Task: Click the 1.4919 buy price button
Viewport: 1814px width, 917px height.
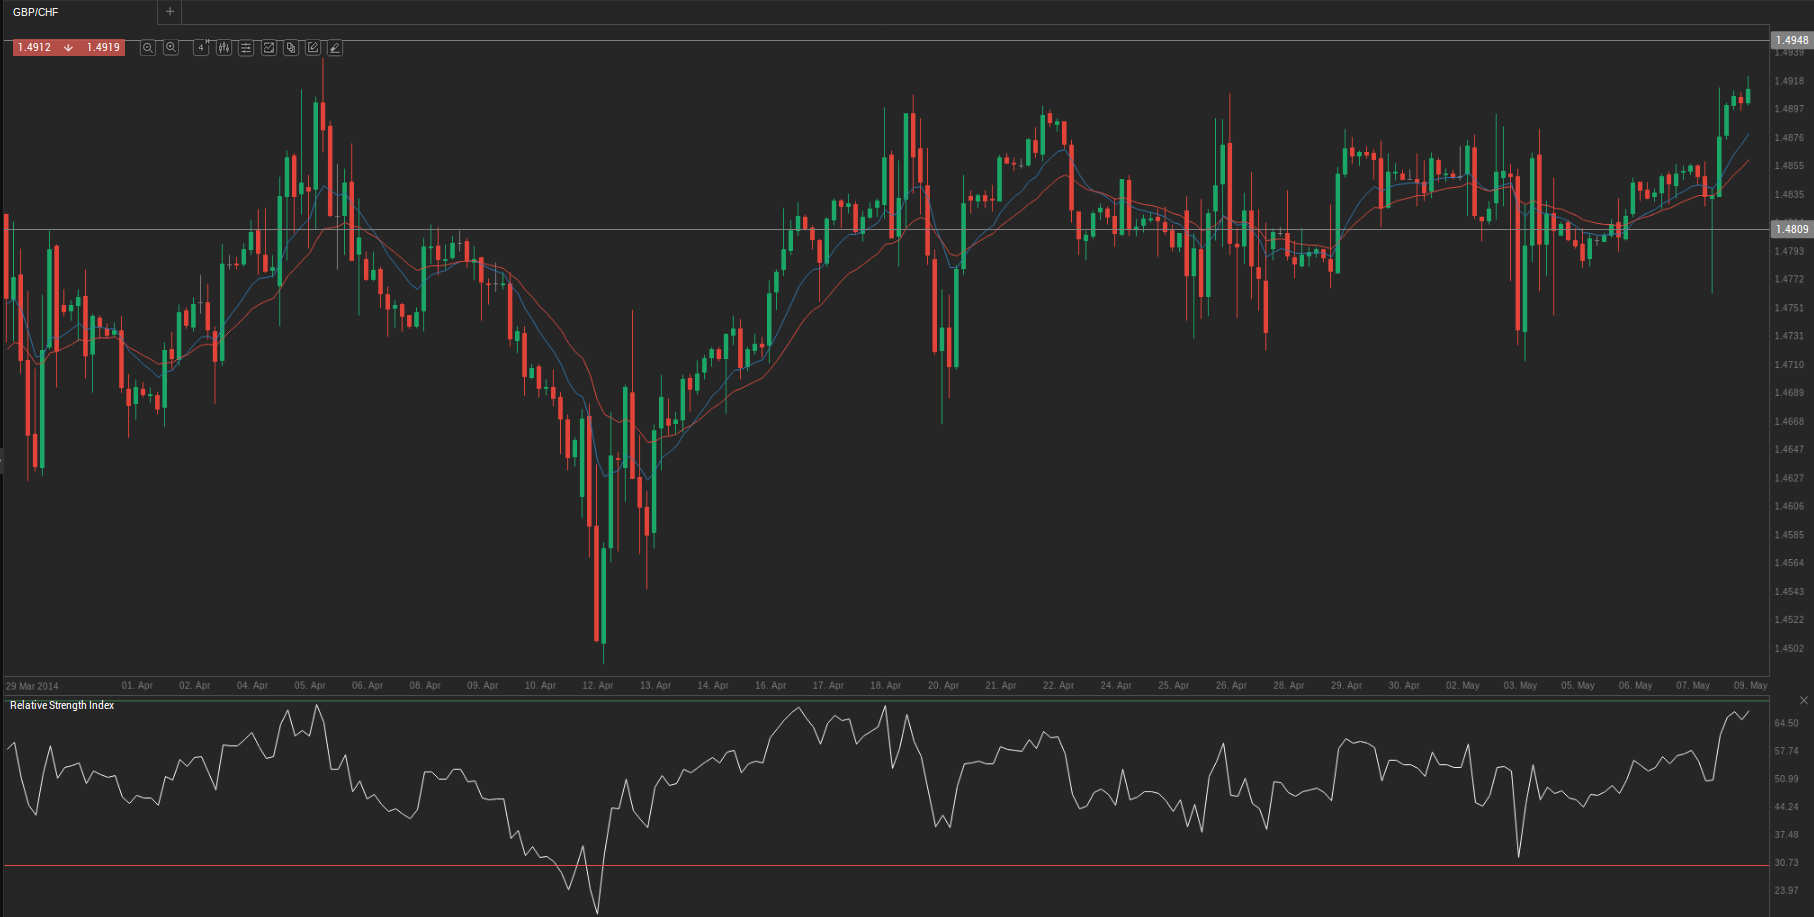Action: (103, 48)
